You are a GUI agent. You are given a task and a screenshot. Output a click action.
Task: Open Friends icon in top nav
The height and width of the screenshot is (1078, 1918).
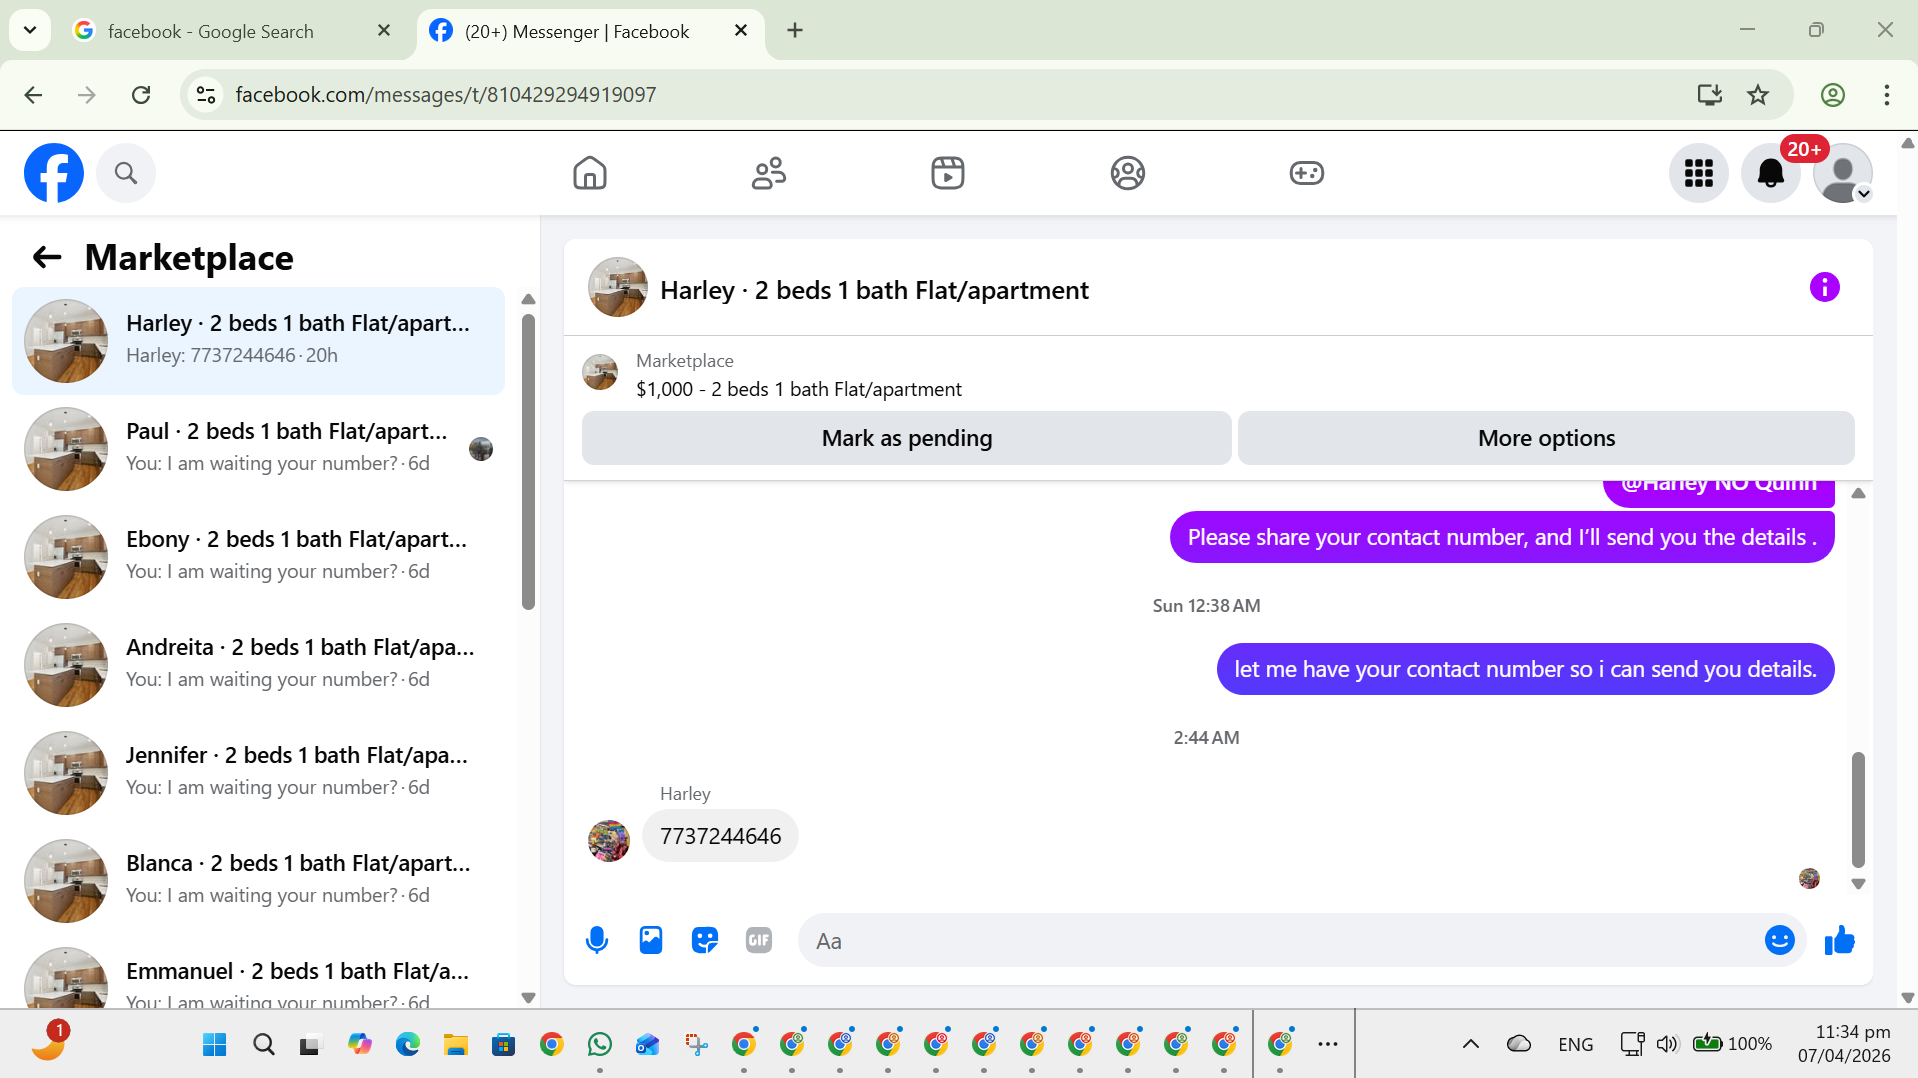[769, 173]
